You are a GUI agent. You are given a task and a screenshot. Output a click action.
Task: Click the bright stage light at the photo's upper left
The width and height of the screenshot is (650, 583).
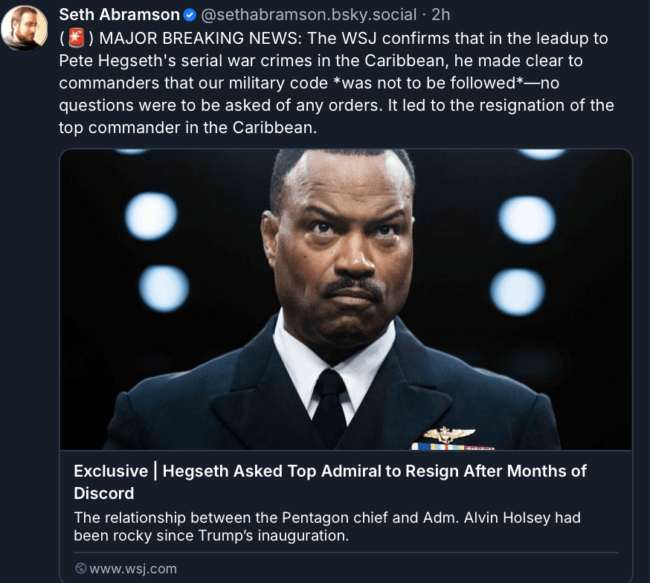tap(151, 216)
